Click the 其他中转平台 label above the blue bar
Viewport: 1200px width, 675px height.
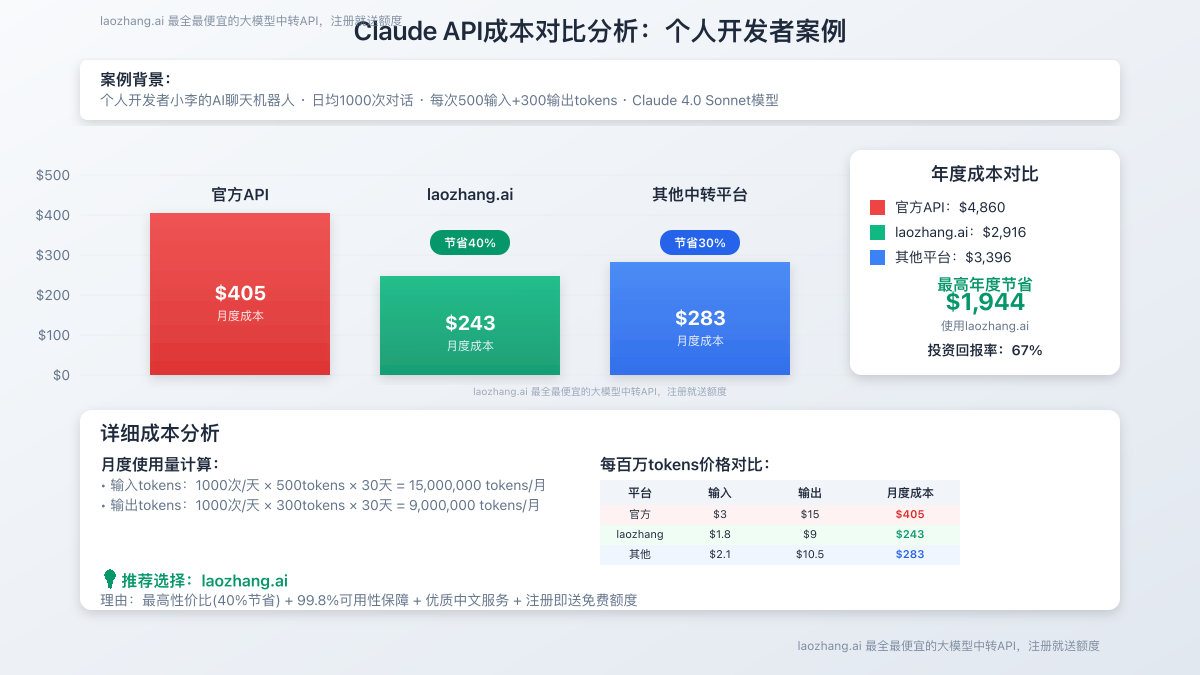700,195
